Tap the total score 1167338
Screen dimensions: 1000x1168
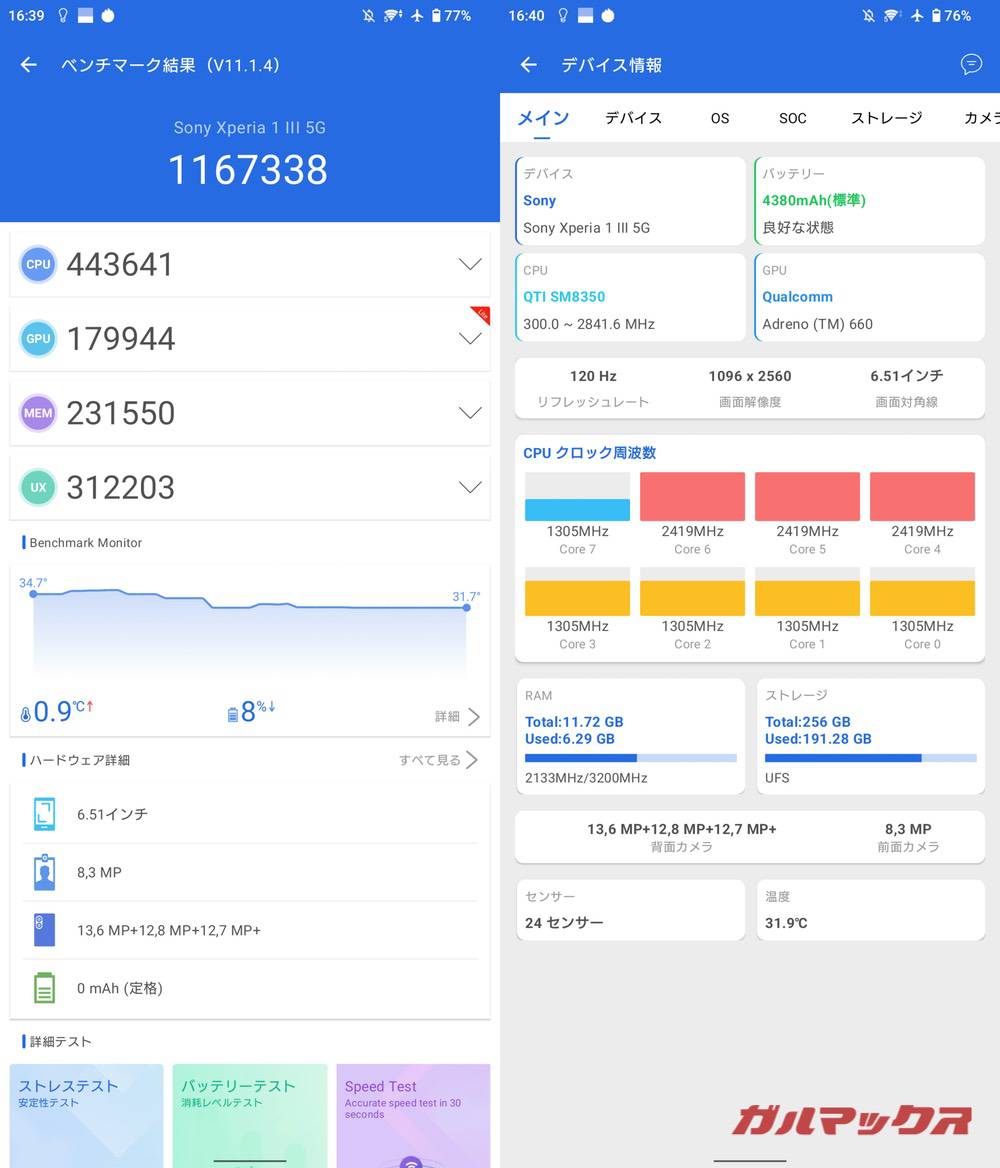248,170
